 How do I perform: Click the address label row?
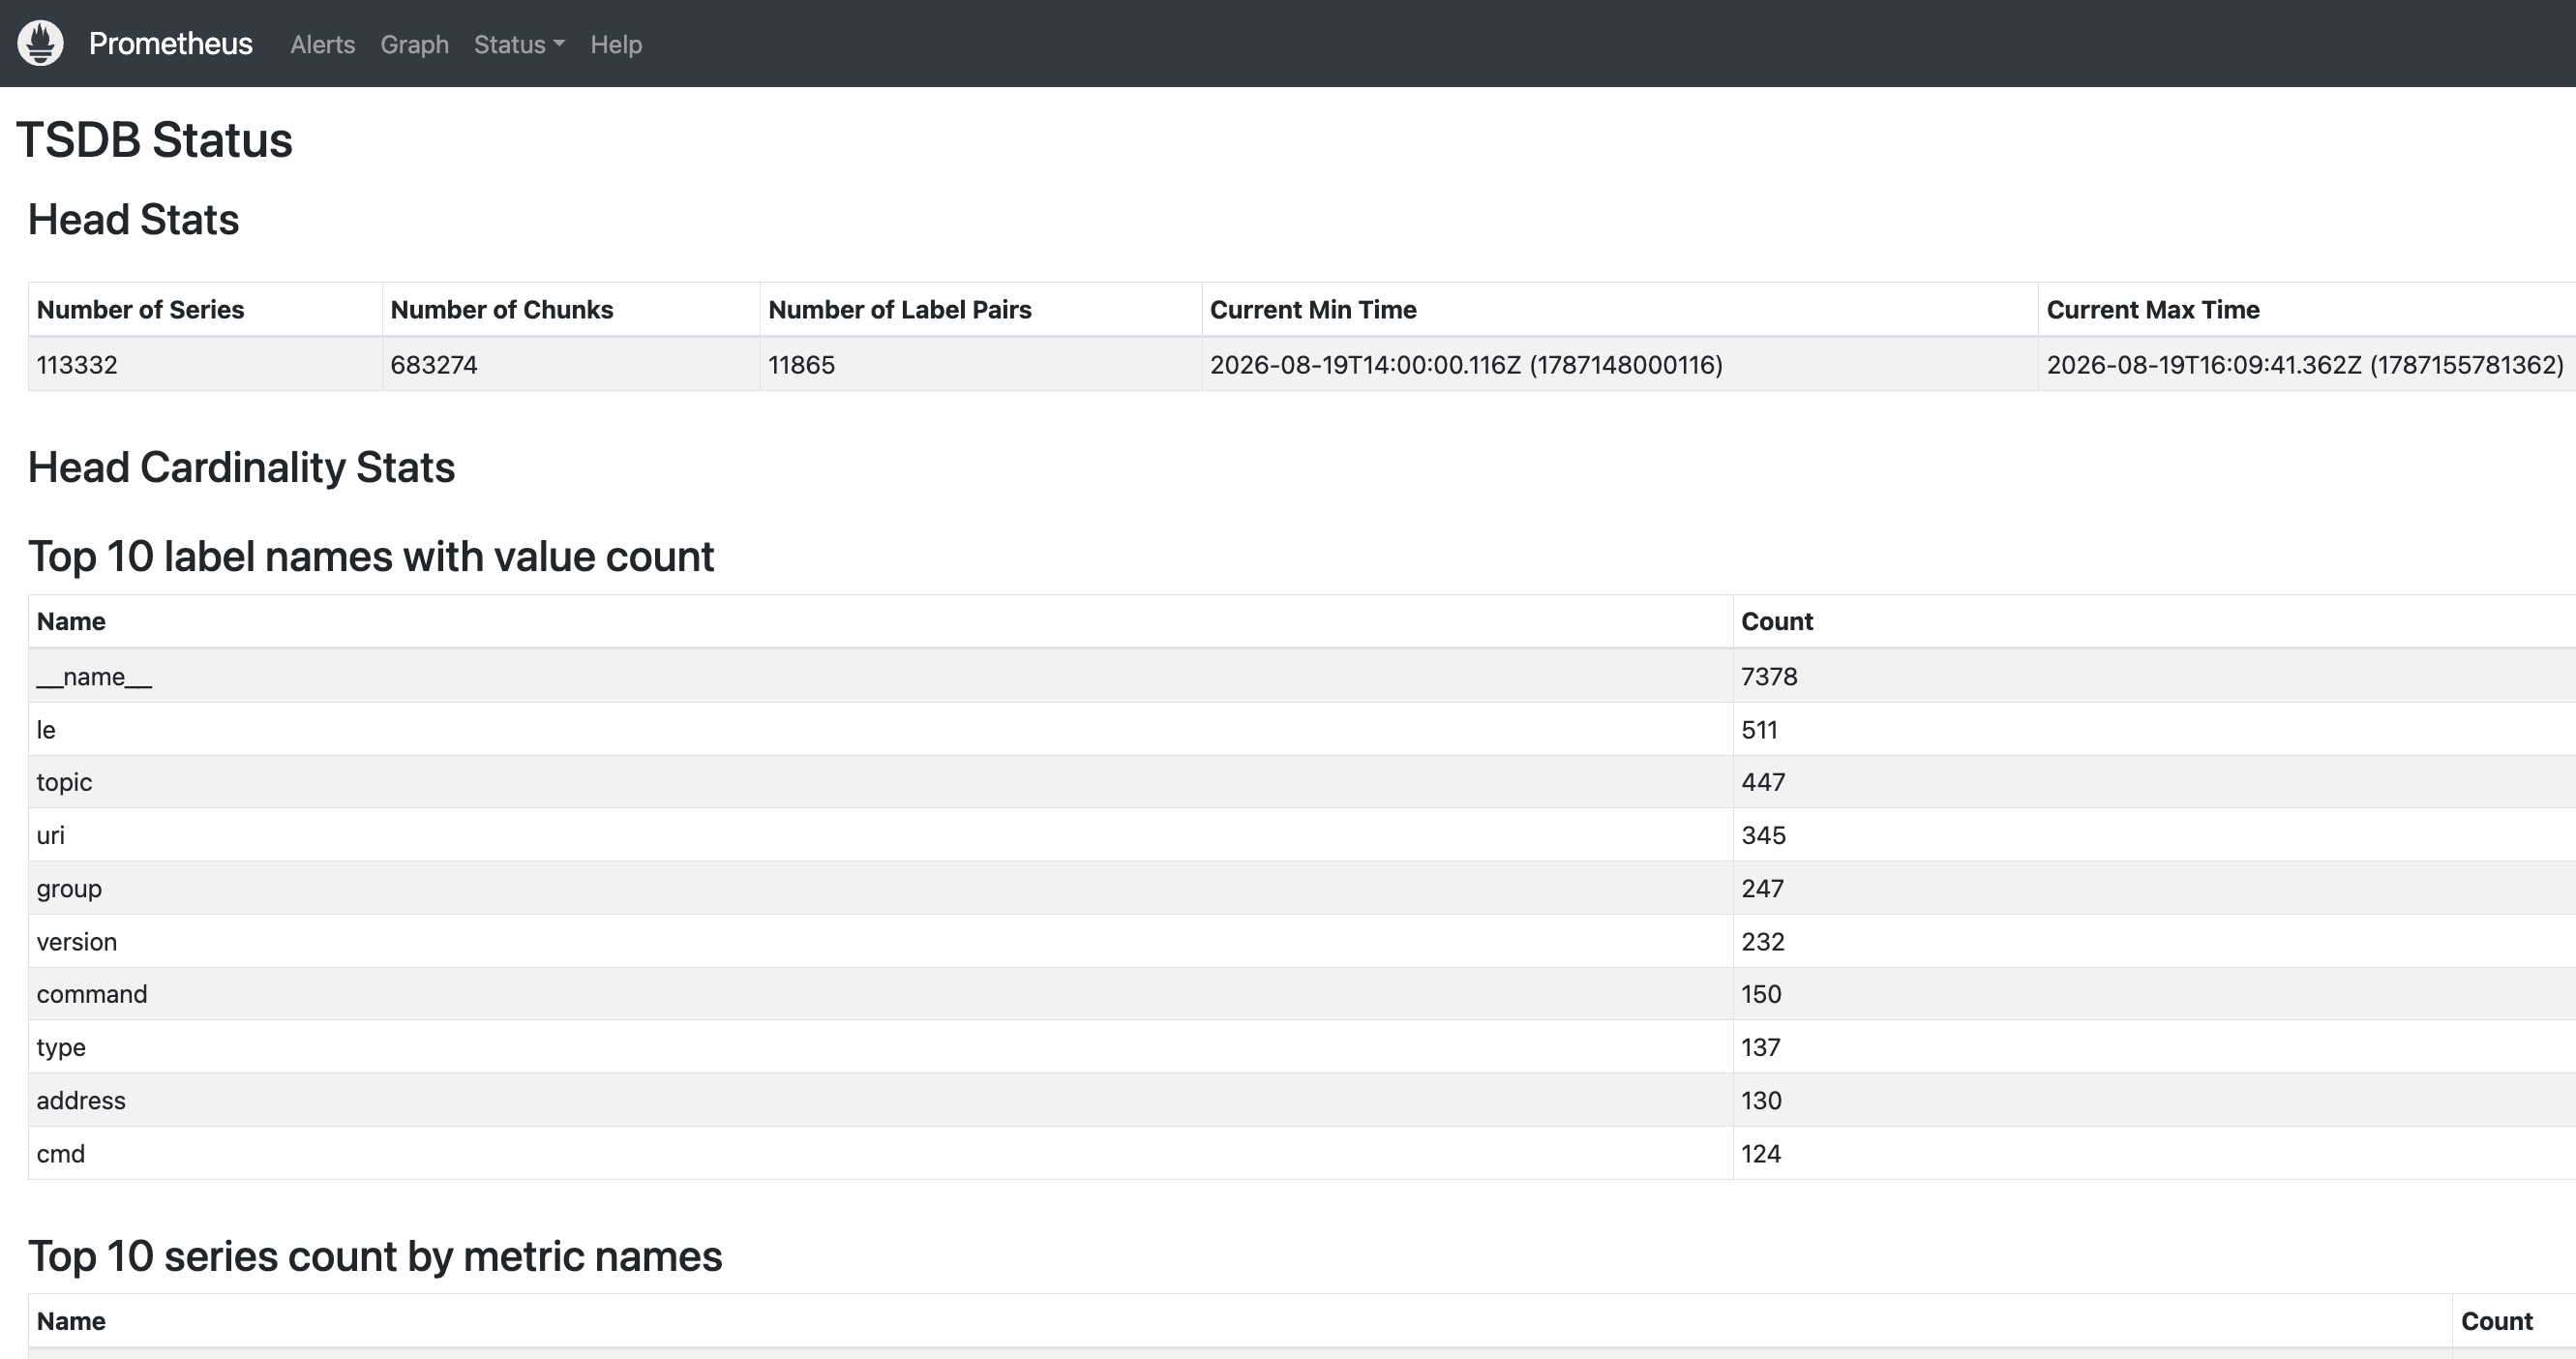(1302, 1100)
